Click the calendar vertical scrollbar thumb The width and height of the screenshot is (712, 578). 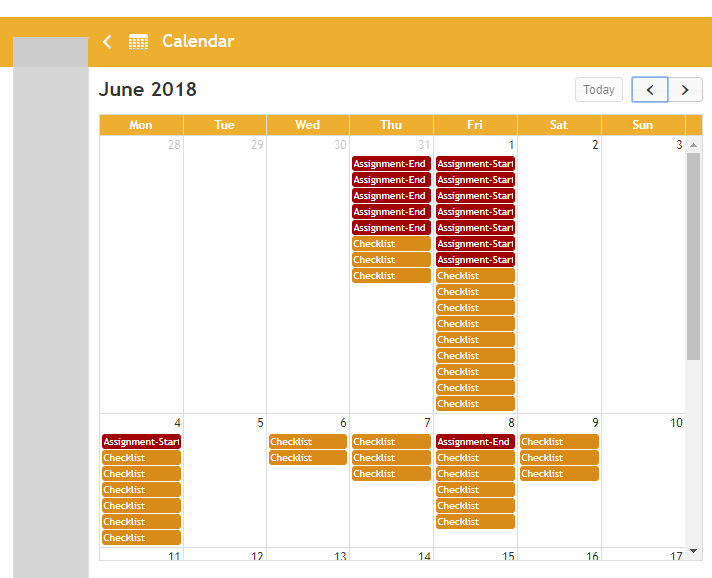click(x=693, y=255)
